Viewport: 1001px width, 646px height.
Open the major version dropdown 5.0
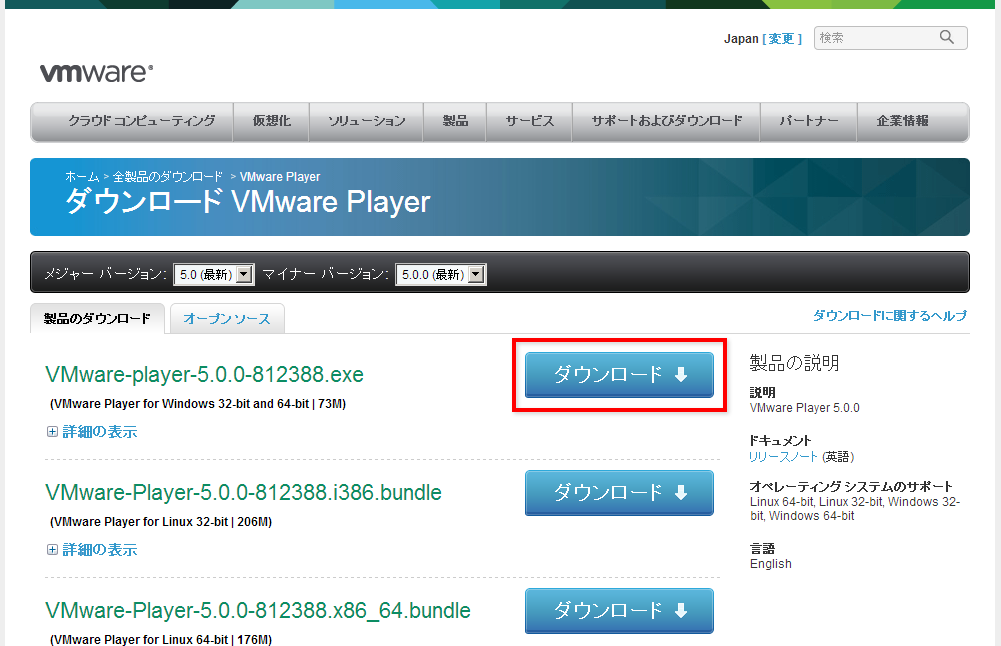click(x=214, y=274)
